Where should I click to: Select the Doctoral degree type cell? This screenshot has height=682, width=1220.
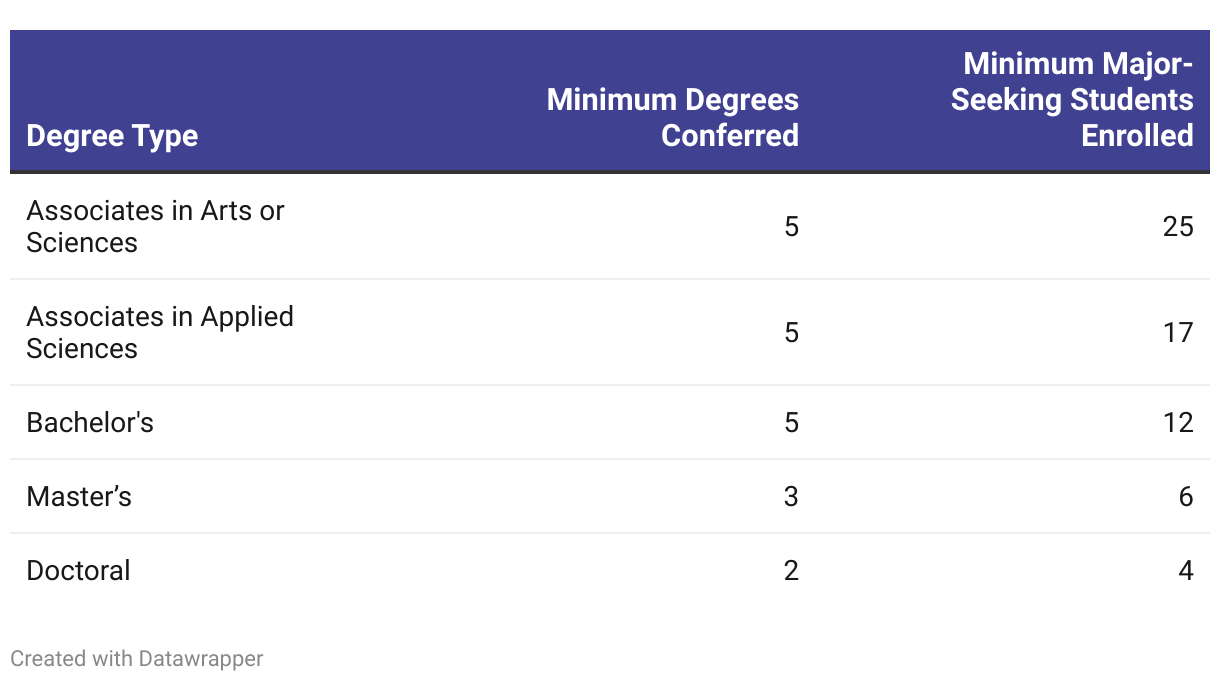78,571
